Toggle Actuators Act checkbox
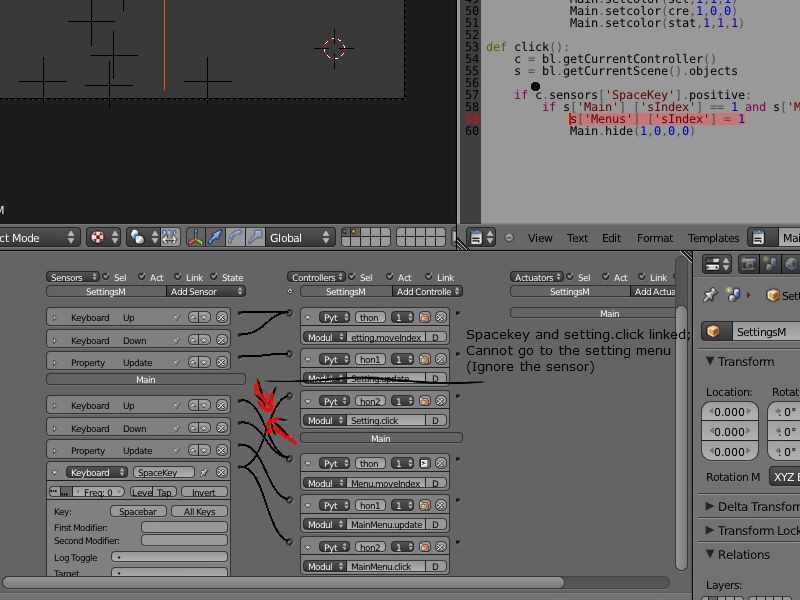The width and height of the screenshot is (800, 600). tap(606, 277)
